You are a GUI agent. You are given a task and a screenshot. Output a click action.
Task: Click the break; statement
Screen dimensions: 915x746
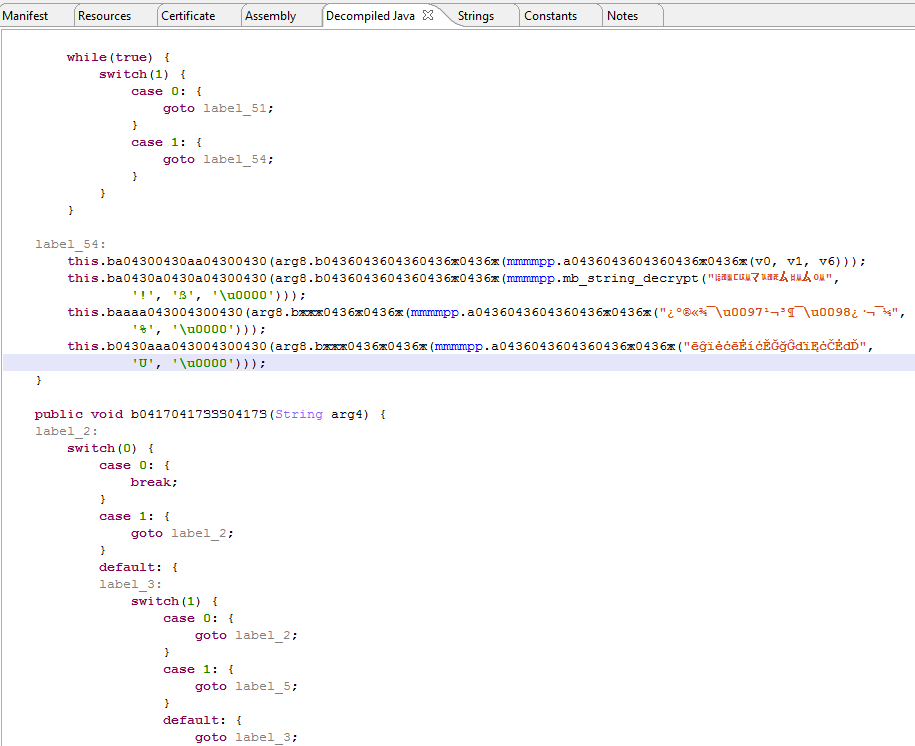[154, 482]
